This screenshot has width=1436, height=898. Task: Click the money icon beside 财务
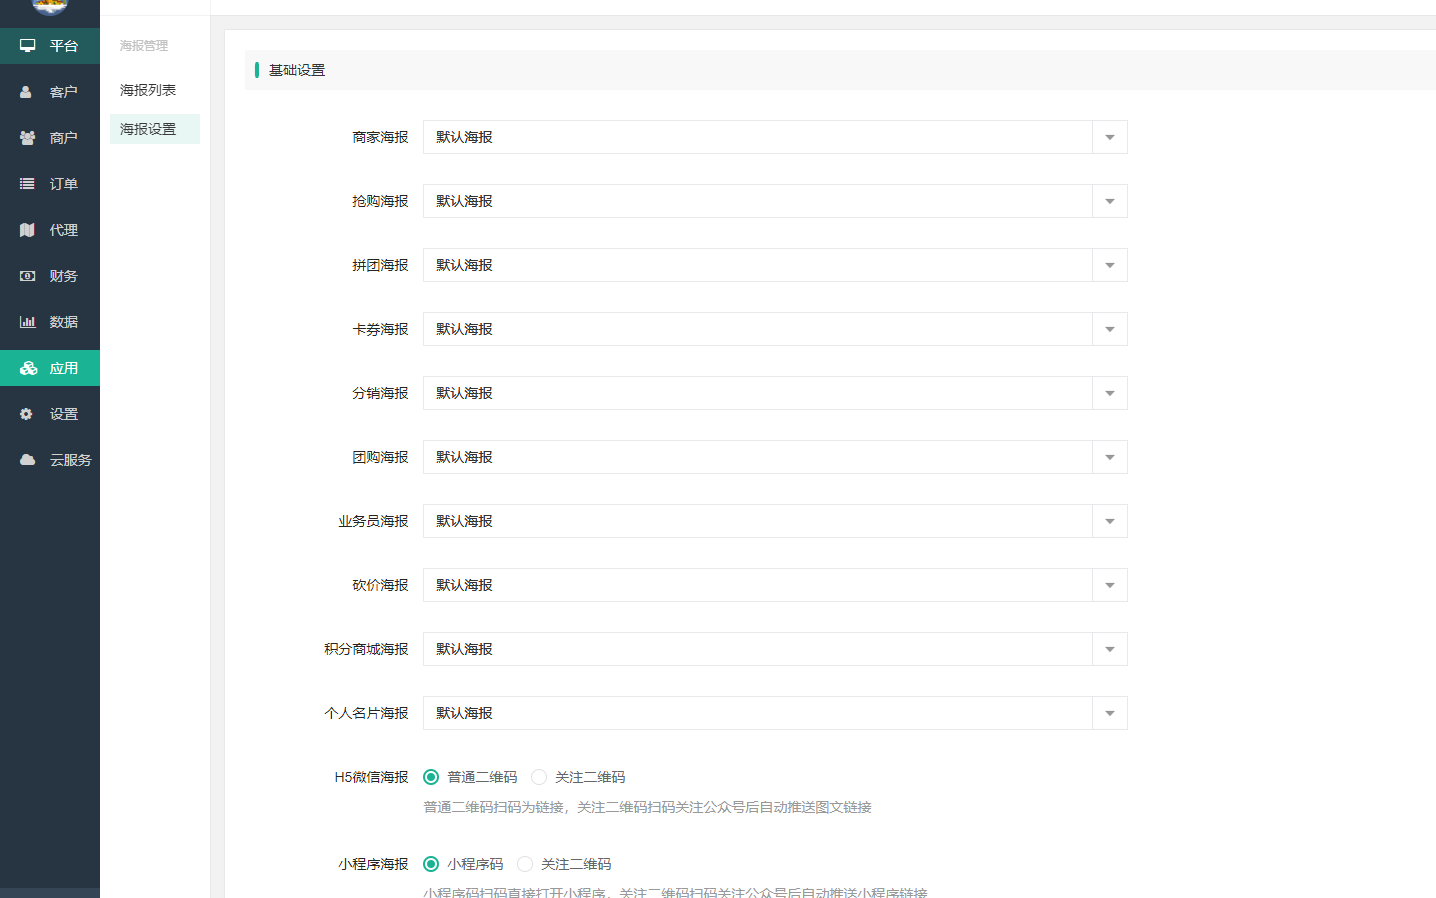(27, 276)
